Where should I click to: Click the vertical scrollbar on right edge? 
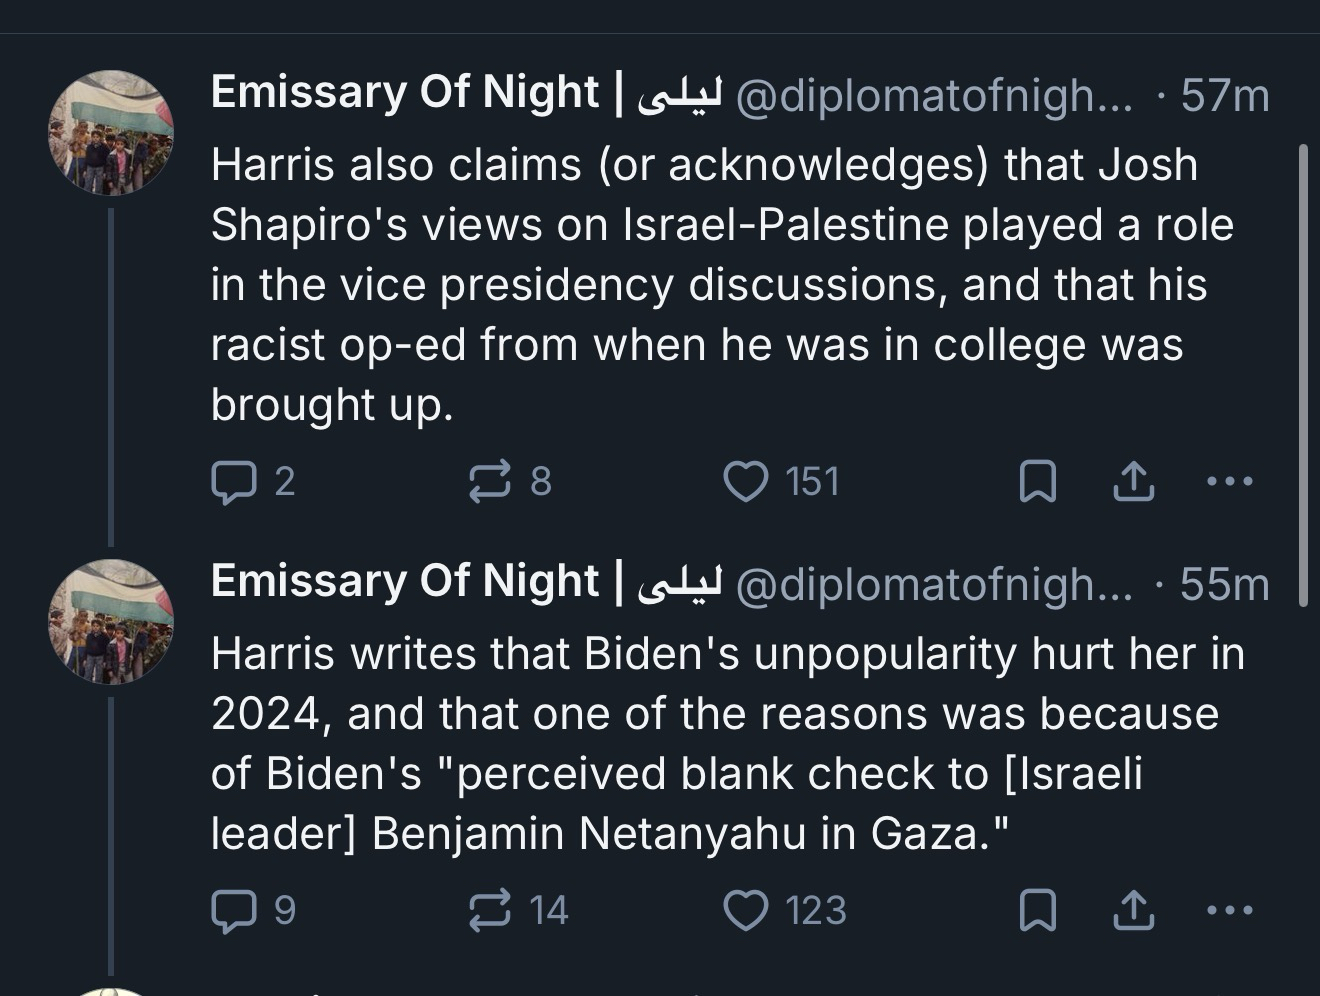click(1303, 375)
